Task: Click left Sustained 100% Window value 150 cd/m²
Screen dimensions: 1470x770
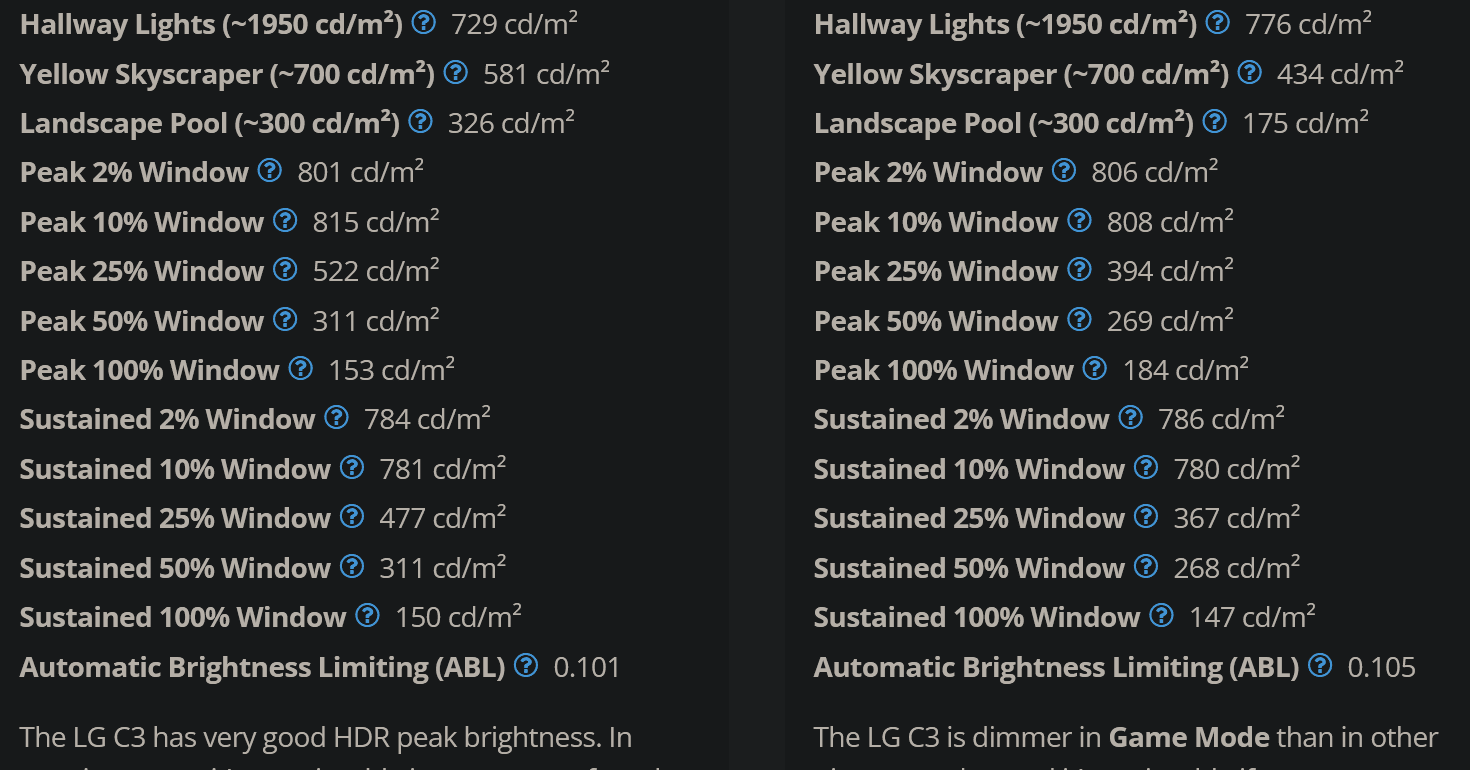Action: (x=459, y=617)
